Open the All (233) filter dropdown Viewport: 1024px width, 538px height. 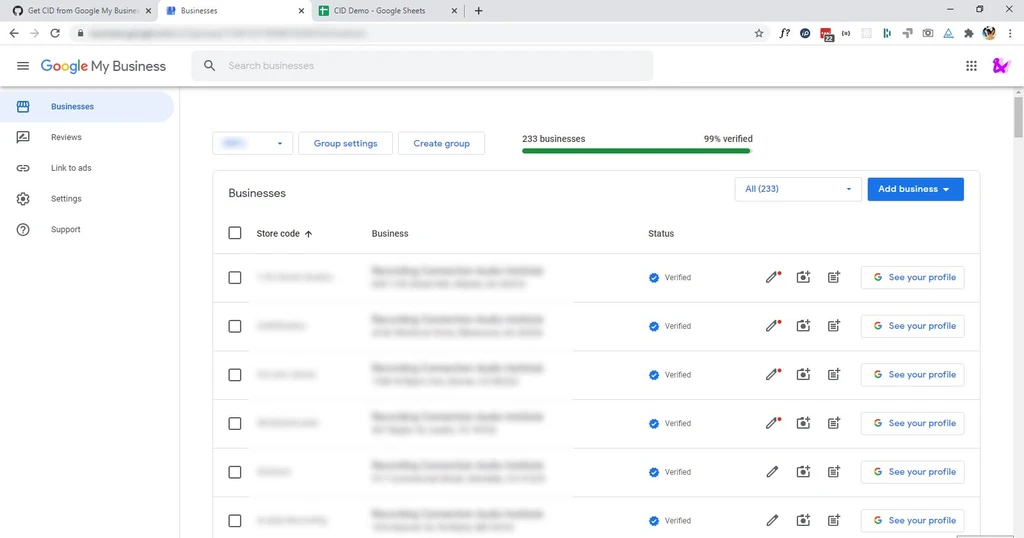click(797, 189)
